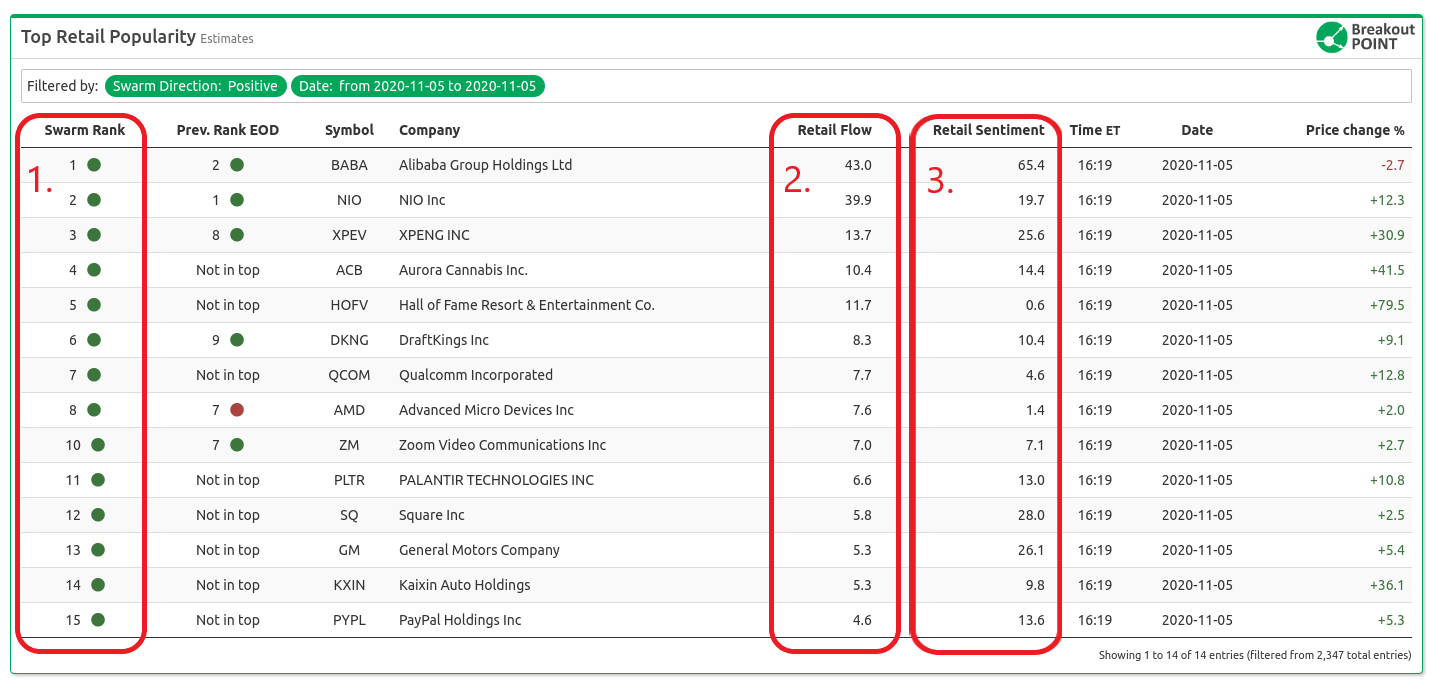Select DraftKings Inc company name
Viewport: 1431px width, 683px height.
[x=444, y=340]
